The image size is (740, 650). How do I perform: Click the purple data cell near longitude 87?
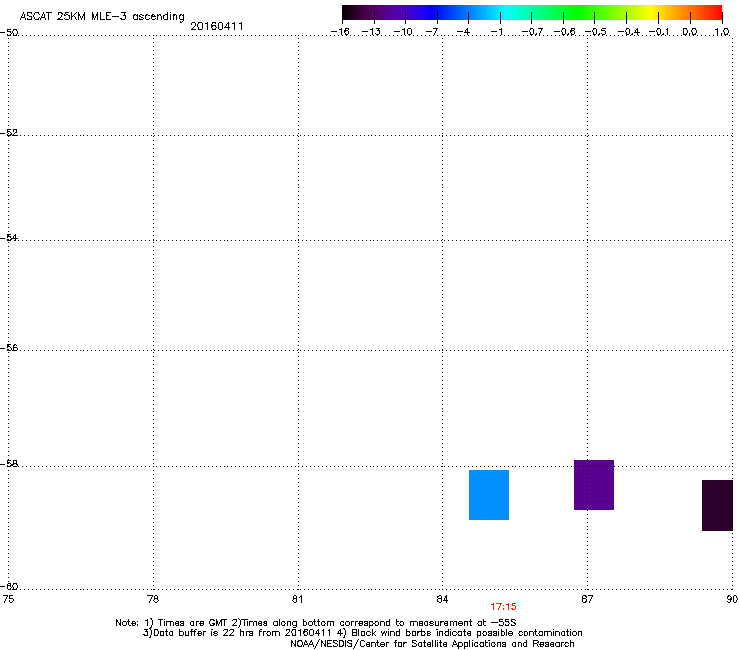tap(594, 485)
